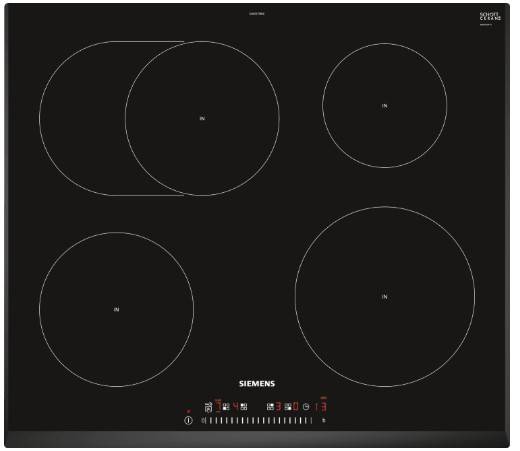Set power level on the touch slider strip
The width and height of the screenshot is (520, 451).
[x=258, y=420]
